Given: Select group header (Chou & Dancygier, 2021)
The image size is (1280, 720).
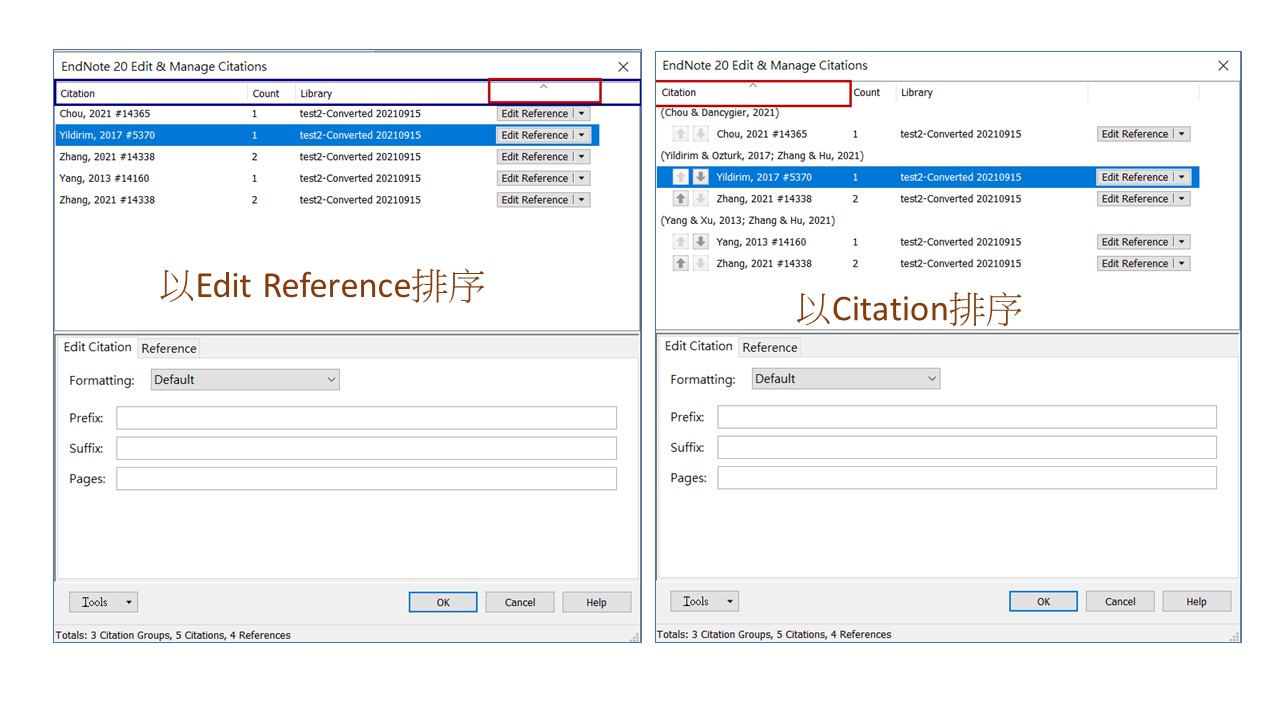Looking at the screenshot, I should (x=720, y=113).
